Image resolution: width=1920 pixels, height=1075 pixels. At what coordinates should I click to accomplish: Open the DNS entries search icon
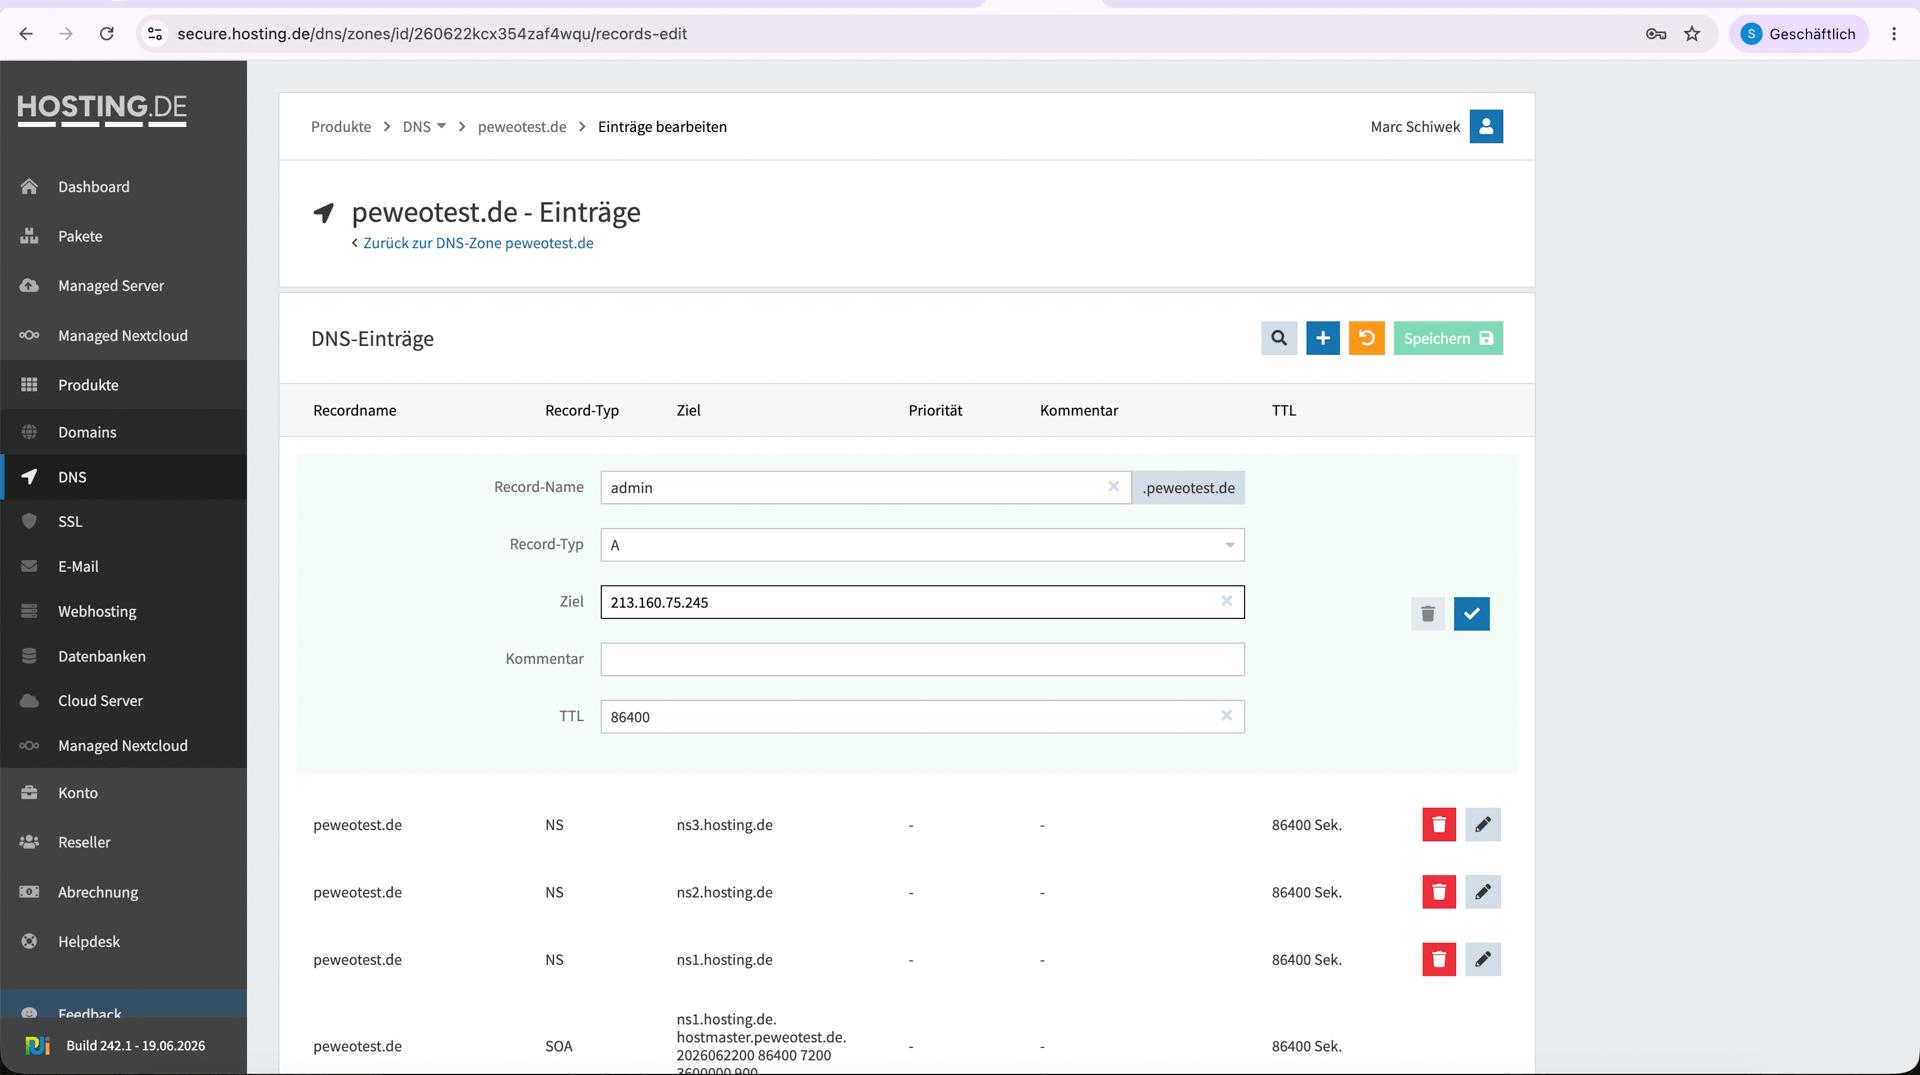[x=1279, y=338]
